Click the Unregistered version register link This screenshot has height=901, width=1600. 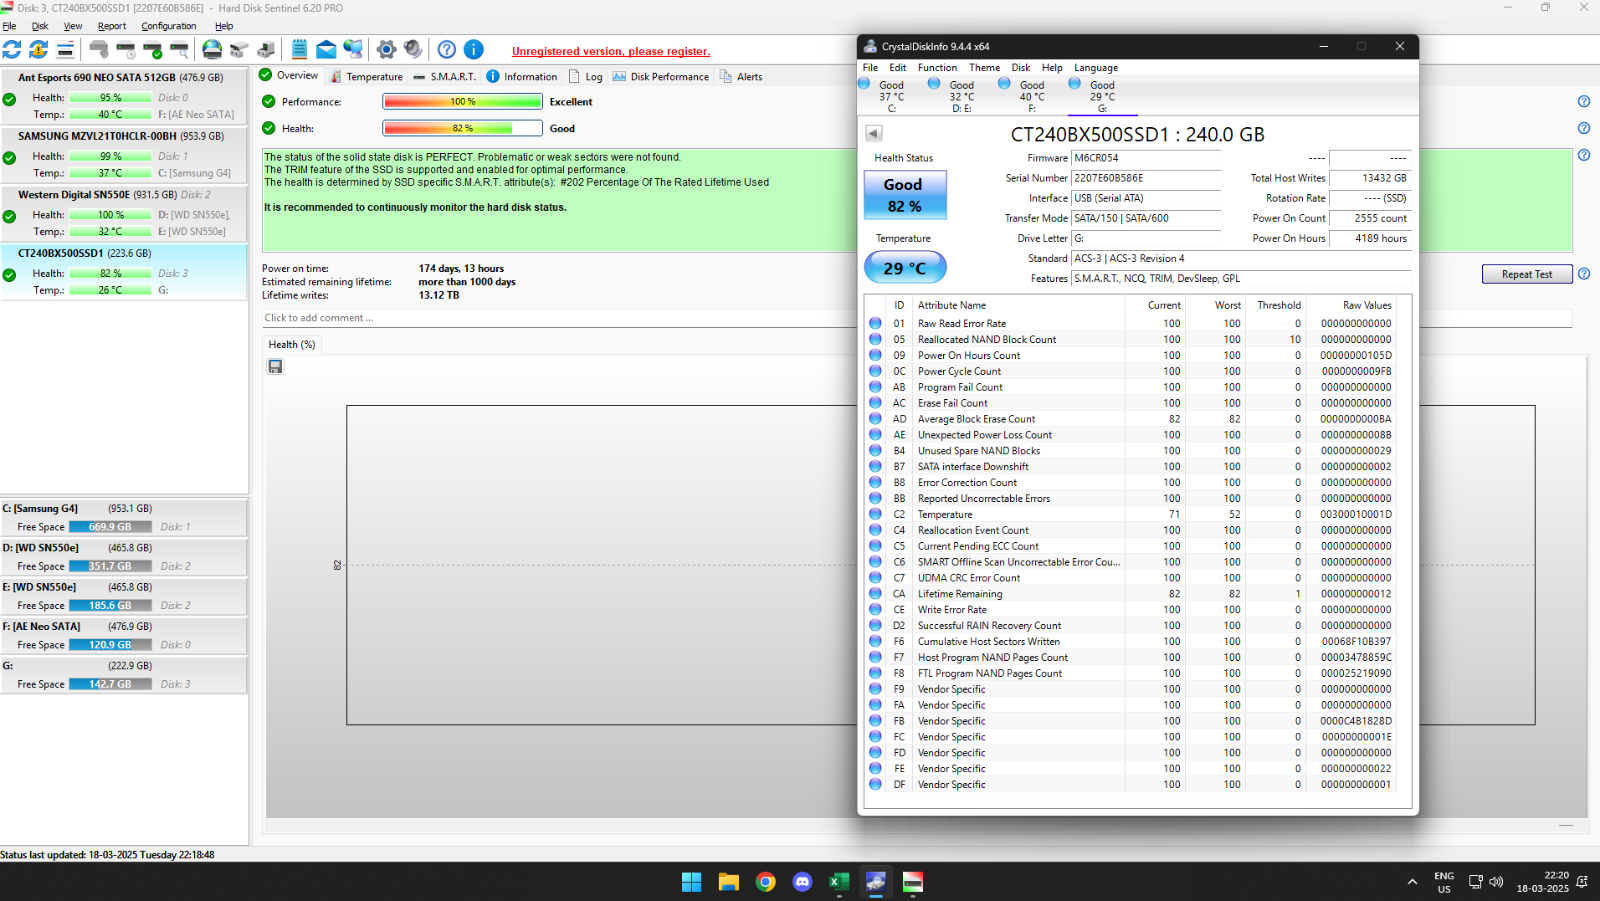[610, 51]
